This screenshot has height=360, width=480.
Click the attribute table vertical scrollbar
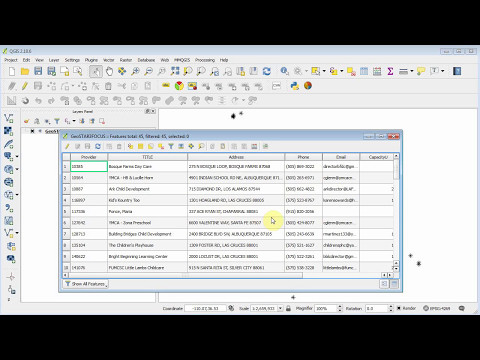(396, 169)
